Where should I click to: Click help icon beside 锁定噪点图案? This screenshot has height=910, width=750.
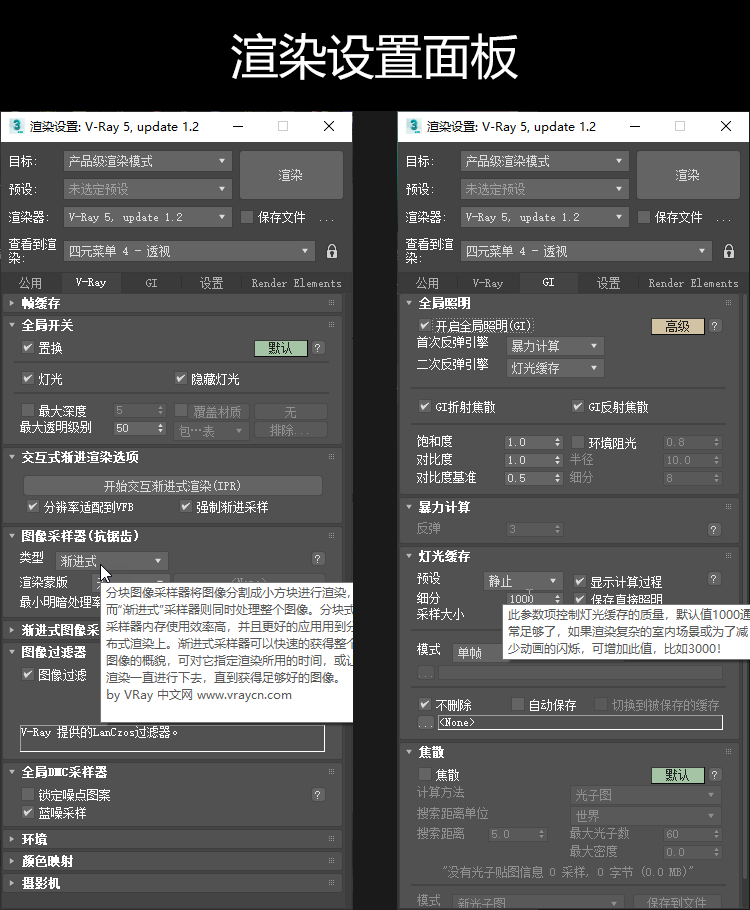click(x=318, y=795)
